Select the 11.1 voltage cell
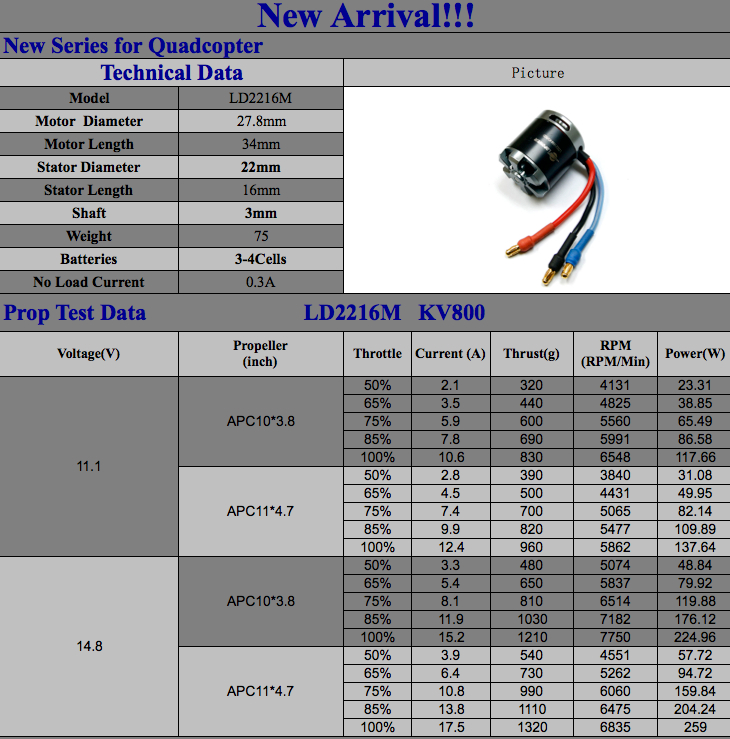 (89, 467)
